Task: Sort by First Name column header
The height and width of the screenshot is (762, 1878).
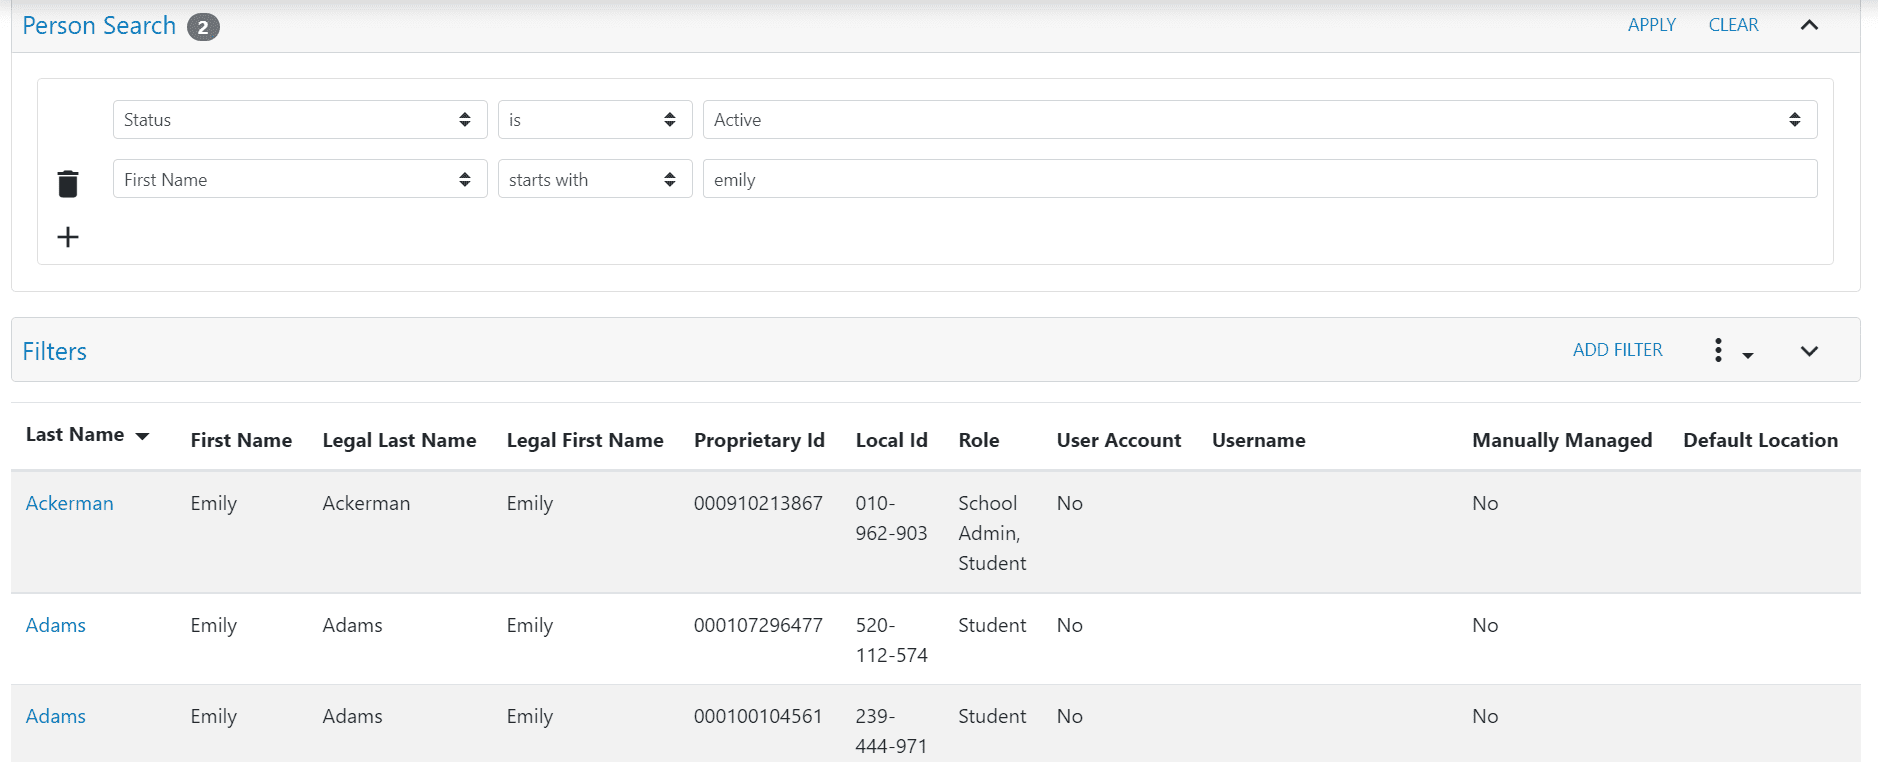Action: coord(241,440)
